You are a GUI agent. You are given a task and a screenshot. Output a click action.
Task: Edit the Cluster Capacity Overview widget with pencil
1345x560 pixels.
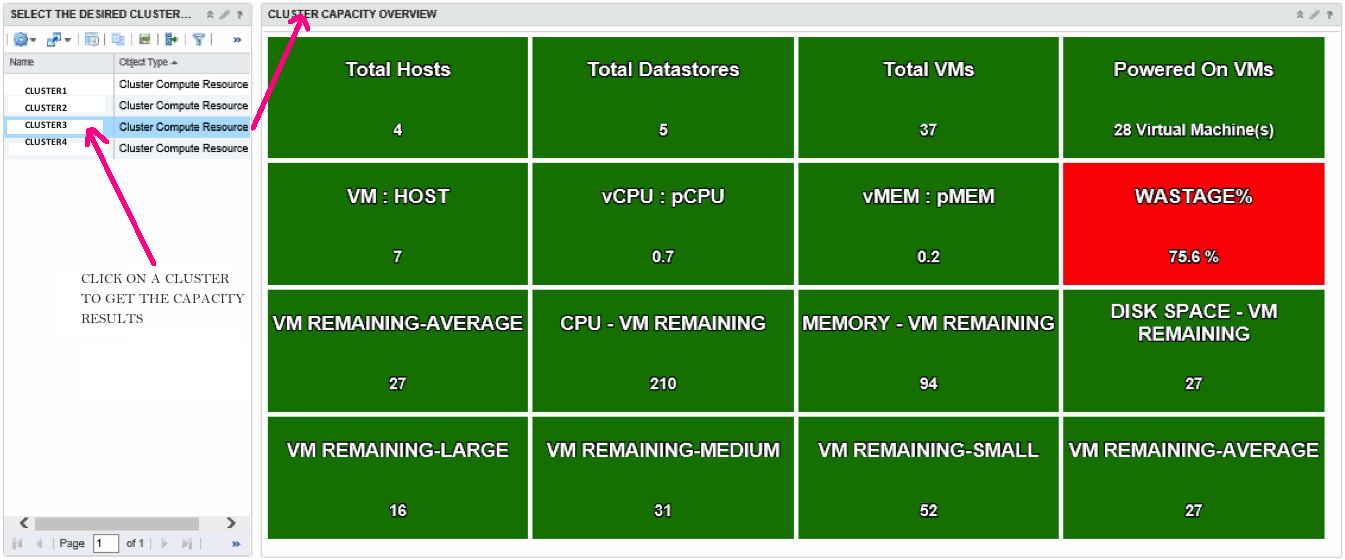click(1314, 15)
